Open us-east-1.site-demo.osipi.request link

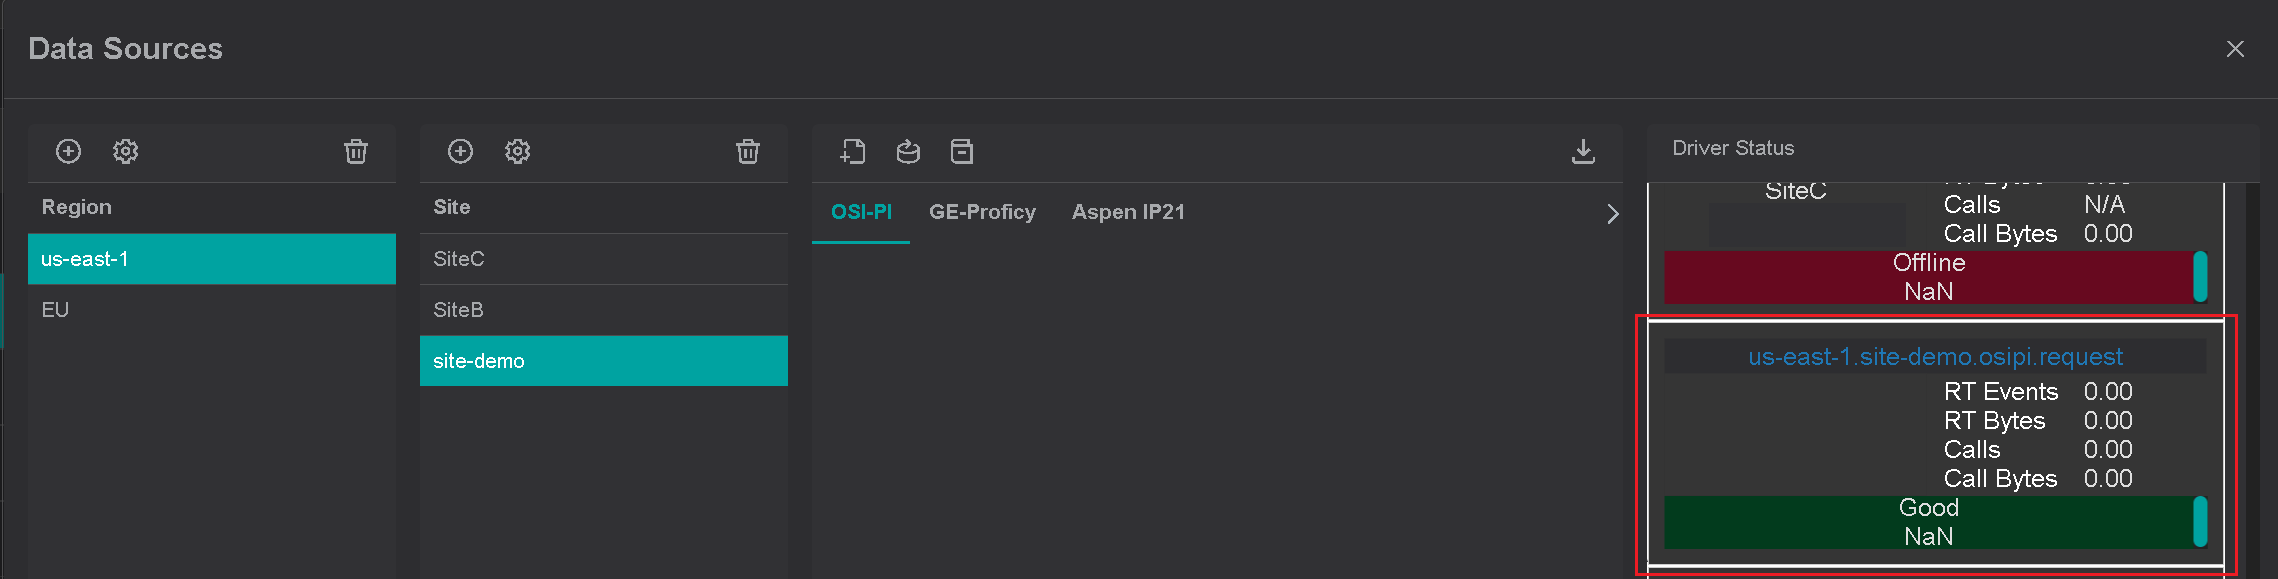point(1935,357)
